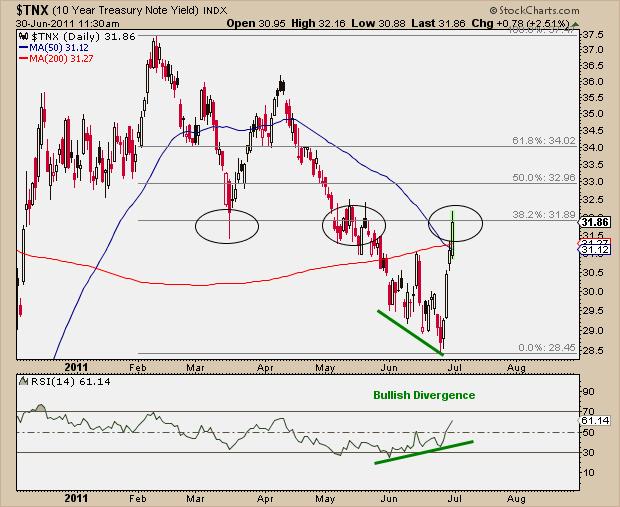
Task: Select the $TNX ticker symbol title
Action: pyautogui.click(x=32, y=9)
